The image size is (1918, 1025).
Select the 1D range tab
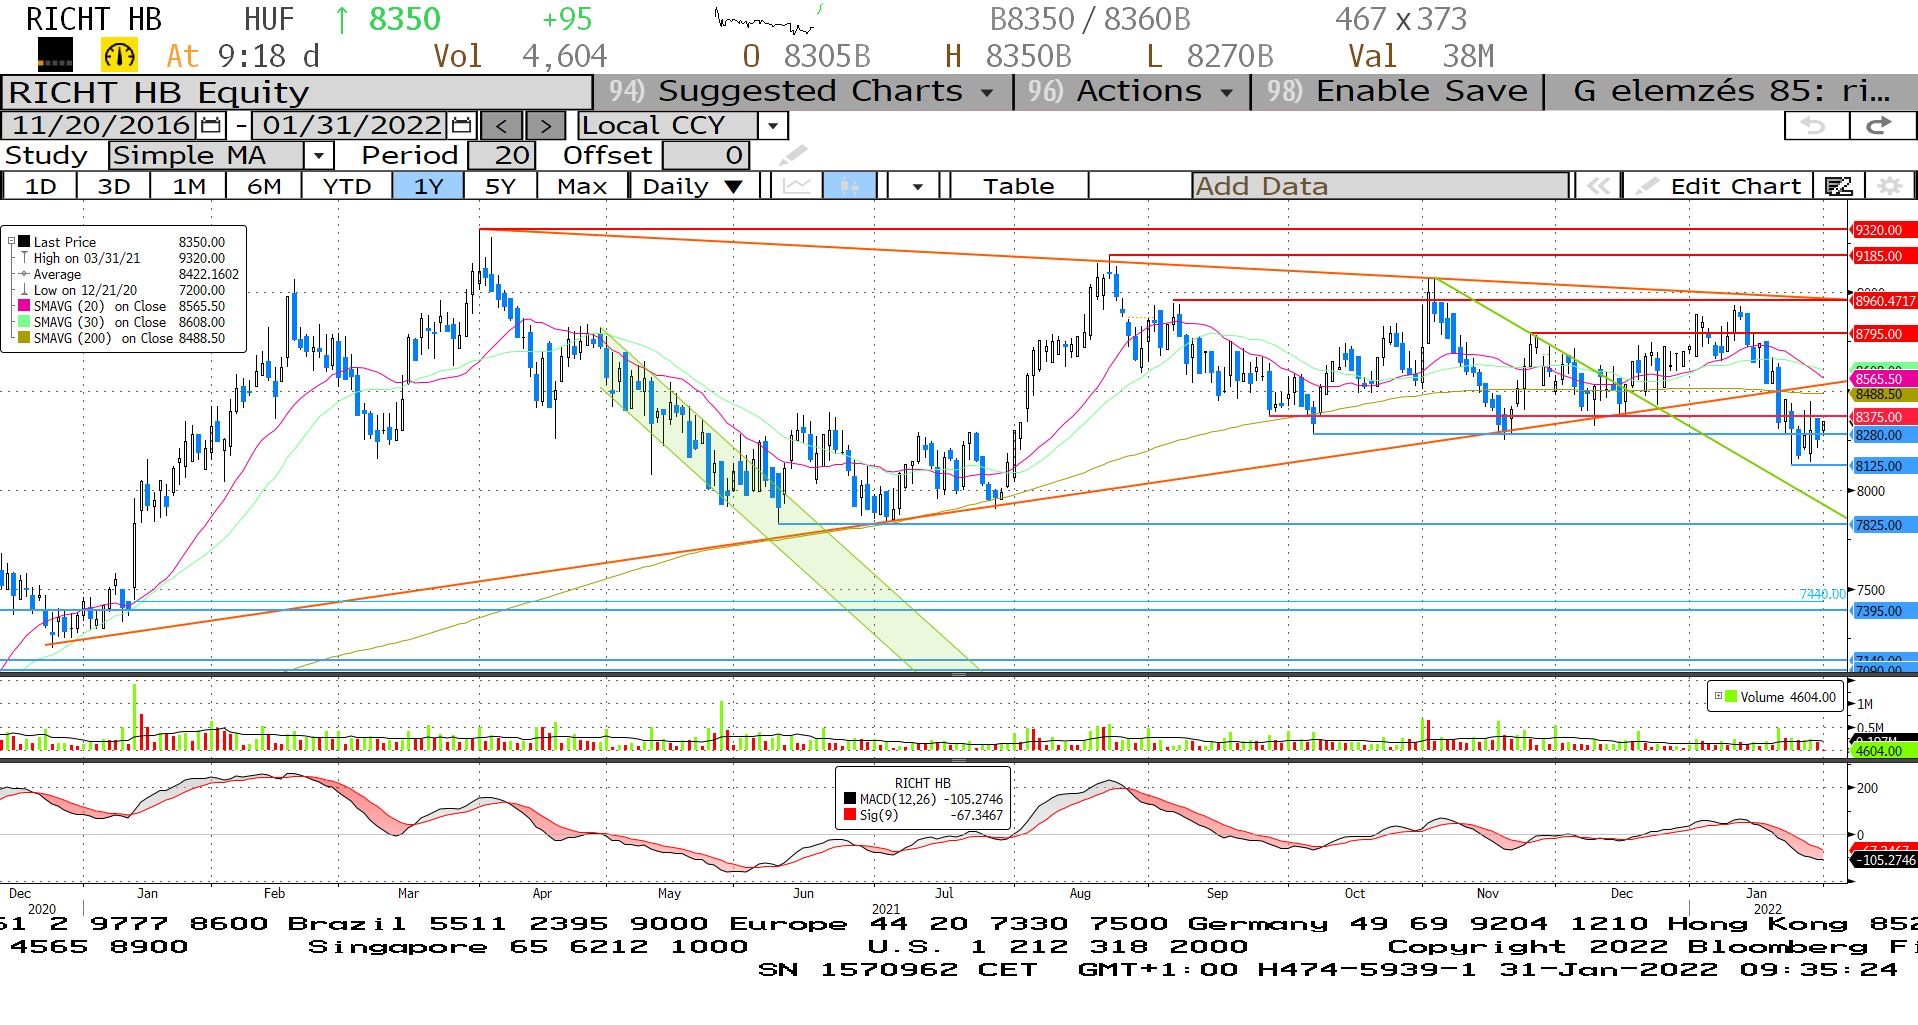pyautogui.click(x=40, y=186)
